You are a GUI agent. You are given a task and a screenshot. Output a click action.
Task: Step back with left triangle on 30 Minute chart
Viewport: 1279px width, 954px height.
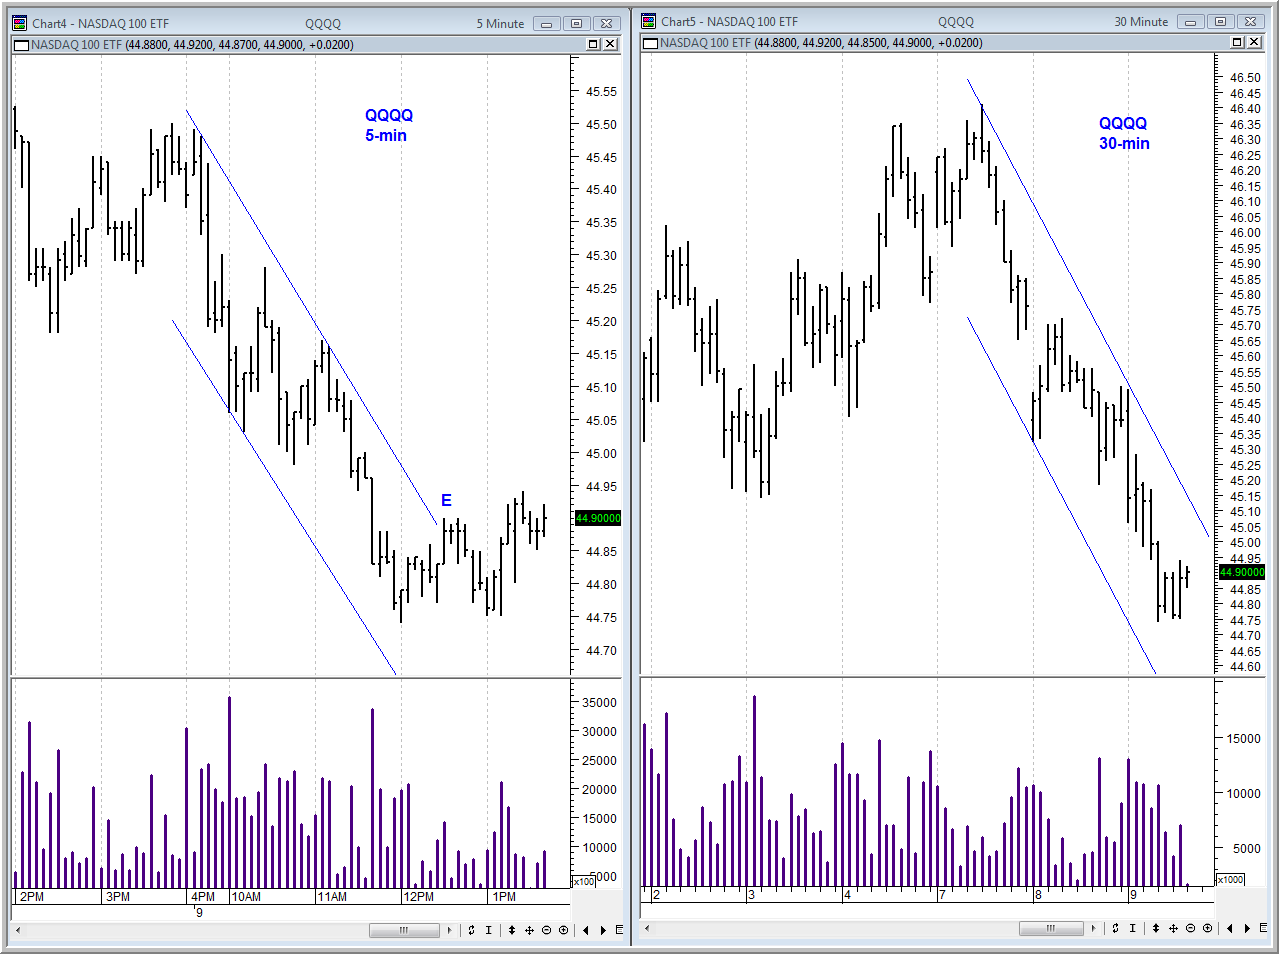[x=1230, y=929]
